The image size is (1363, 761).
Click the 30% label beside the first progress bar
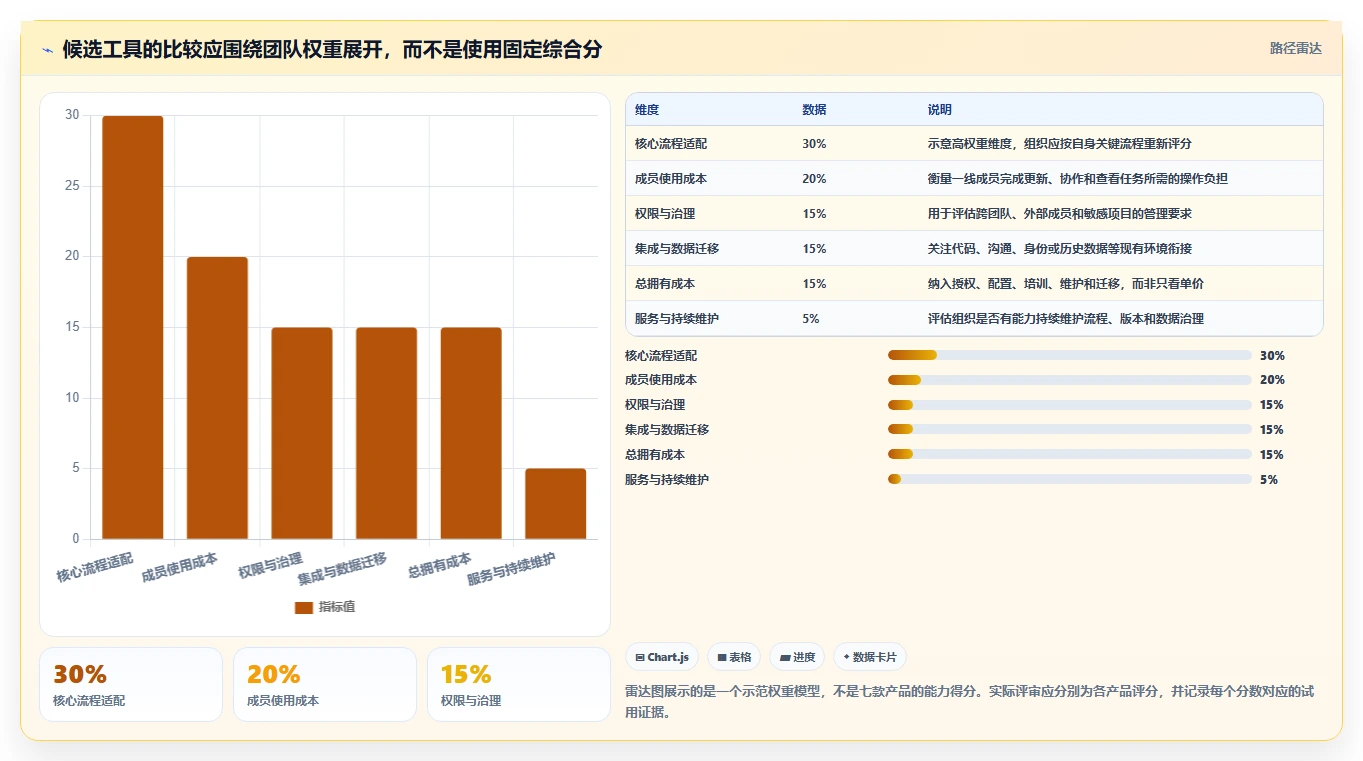click(1272, 355)
